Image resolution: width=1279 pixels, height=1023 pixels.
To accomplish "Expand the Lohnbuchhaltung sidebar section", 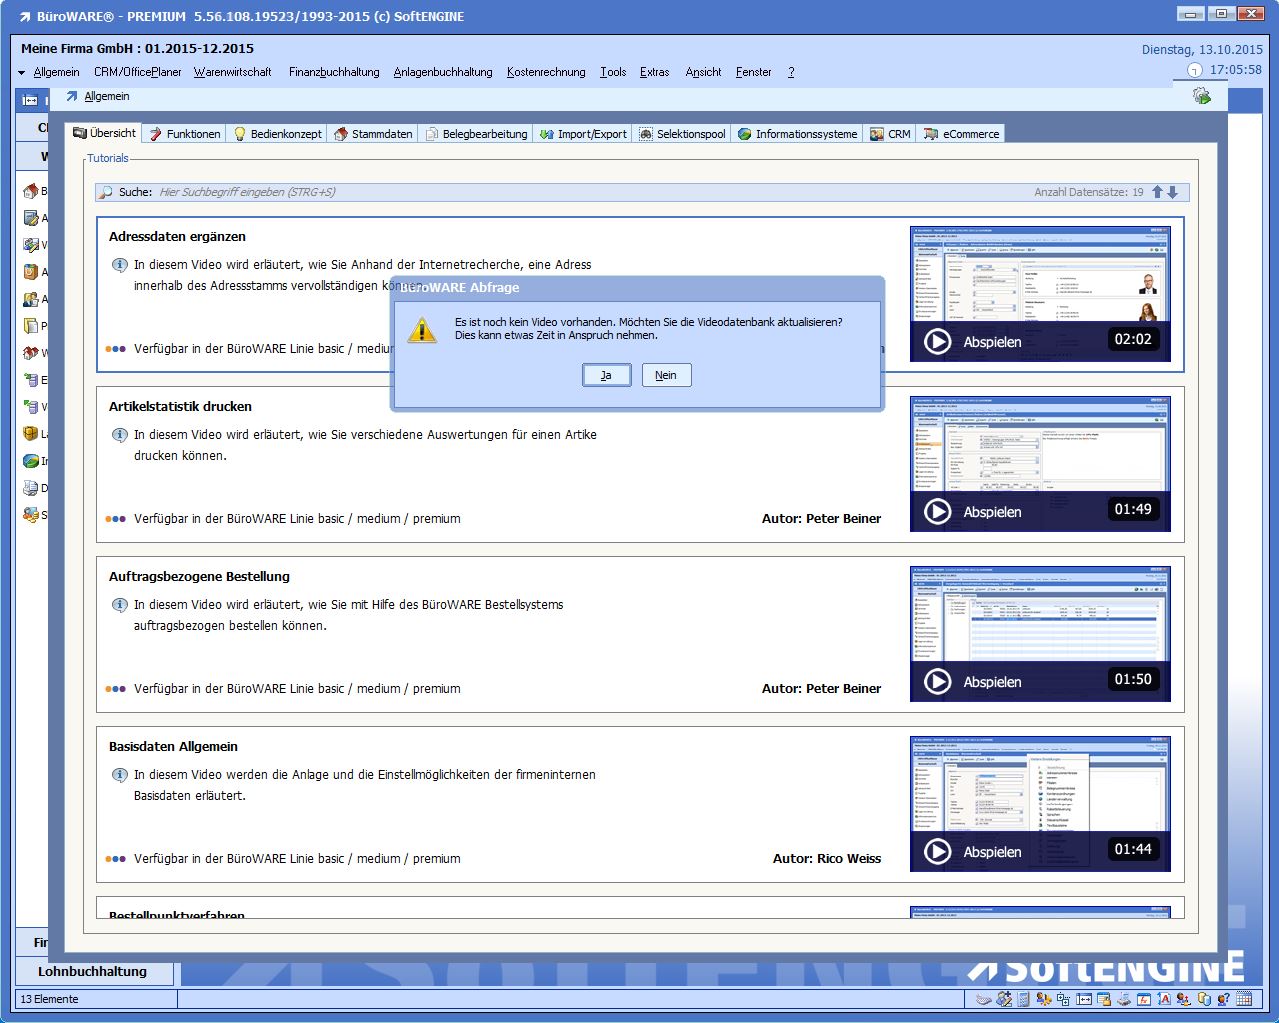I will point(92,971).
